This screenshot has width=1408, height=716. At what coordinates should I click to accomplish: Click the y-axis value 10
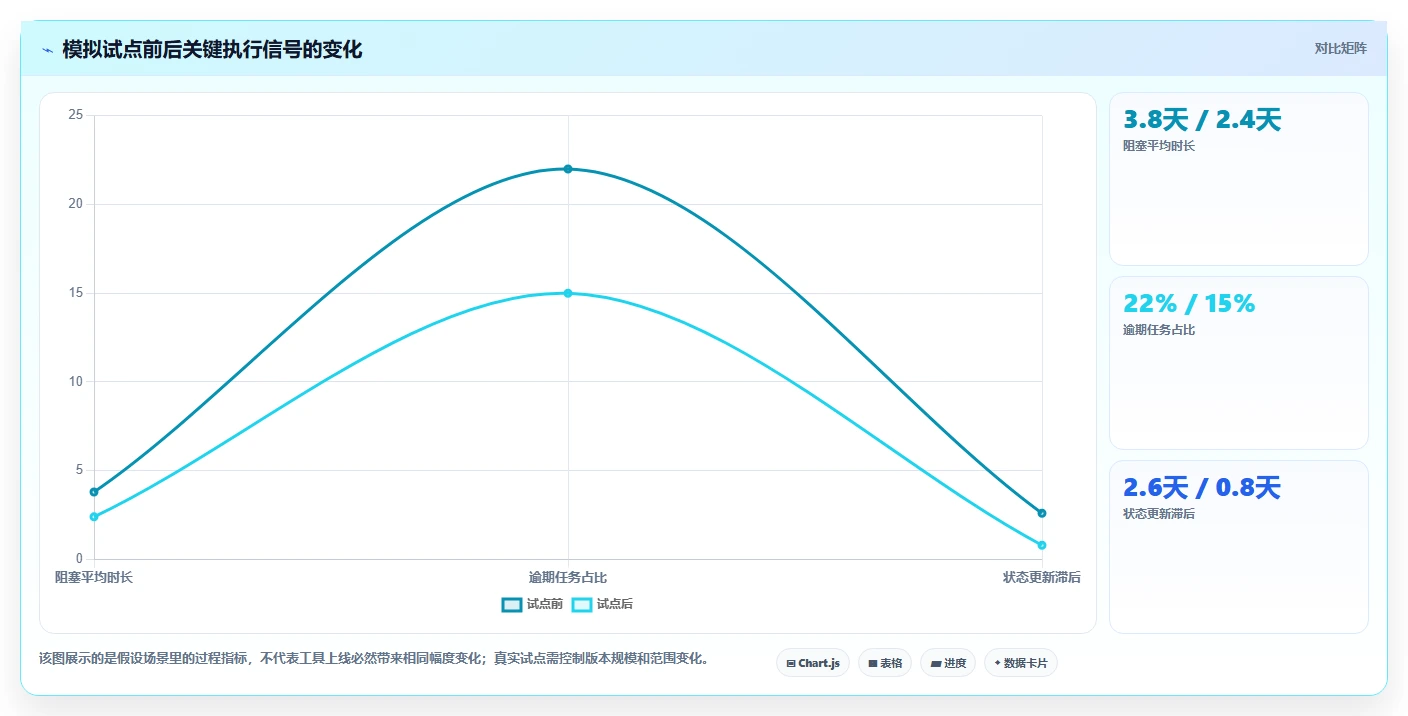click(75, 382)
